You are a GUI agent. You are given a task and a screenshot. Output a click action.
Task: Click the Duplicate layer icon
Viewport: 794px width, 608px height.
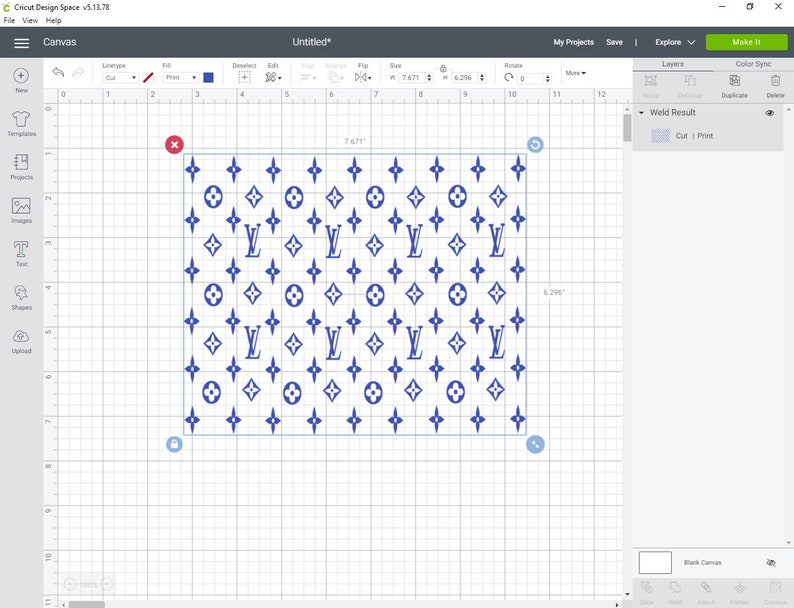[x=734, y=80]
